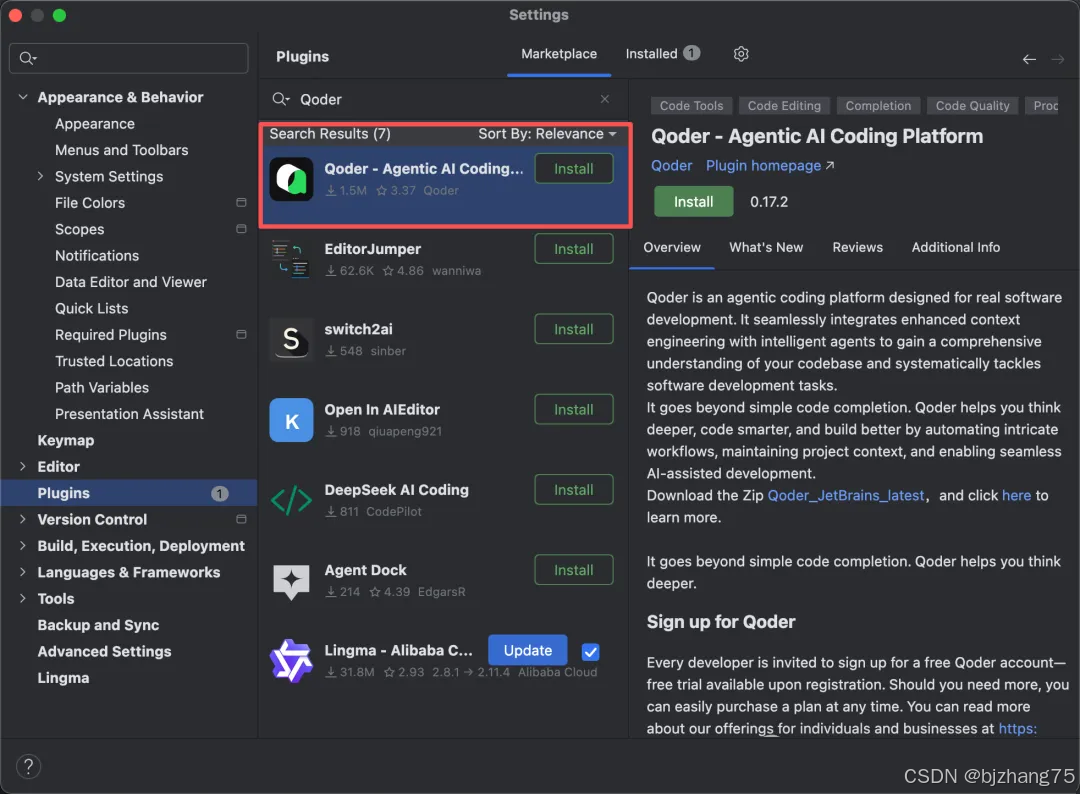Select Menus and Toolbars settings

[x=121, y=150]
